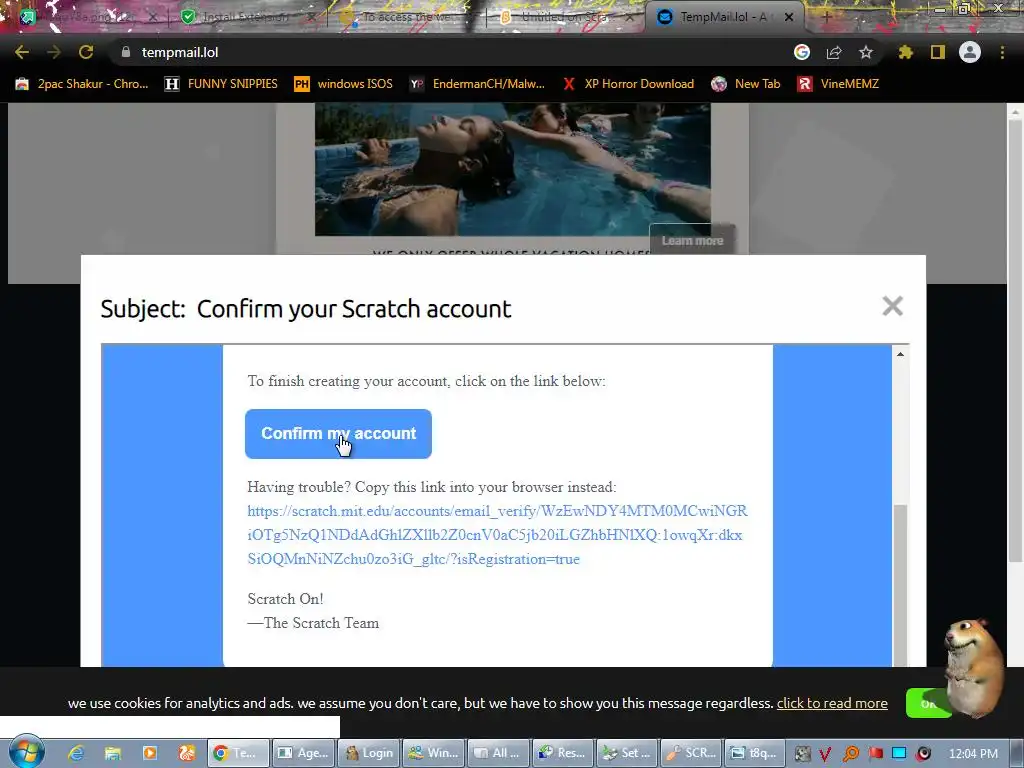Open windows ISOS bookmark

[344, 84]
